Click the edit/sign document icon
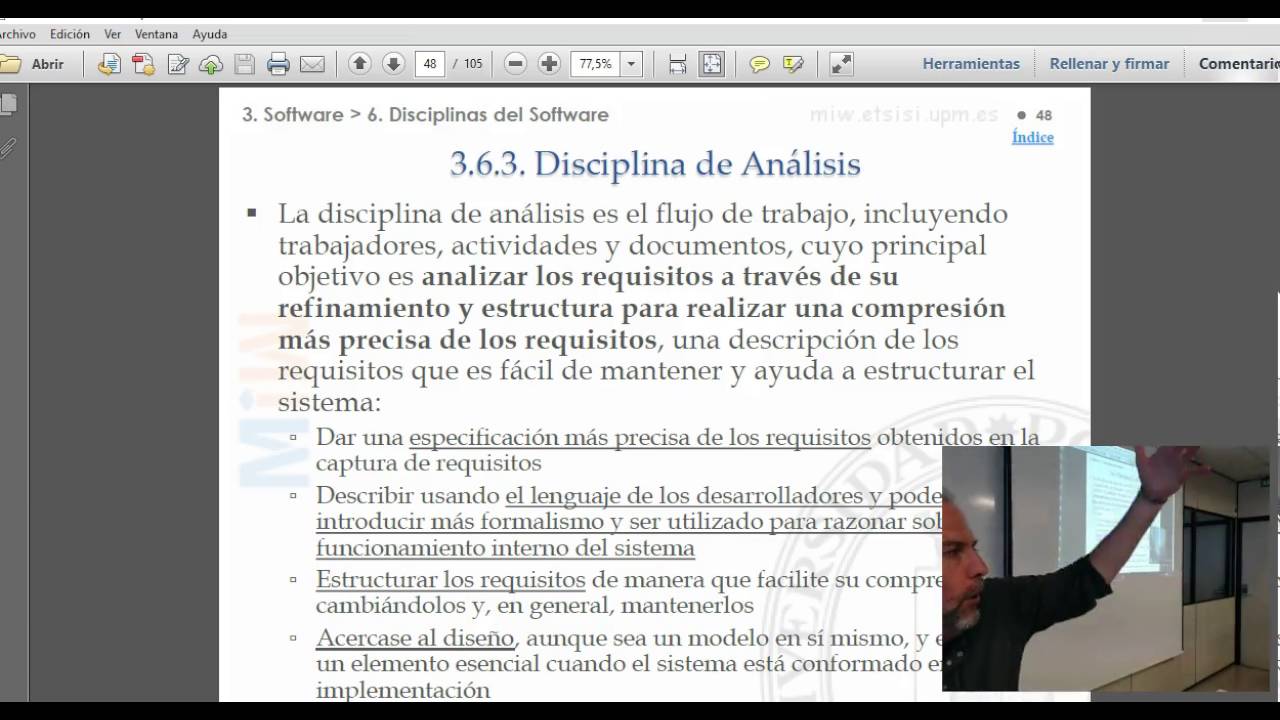 pyautogui.click(x=178, y=64)
